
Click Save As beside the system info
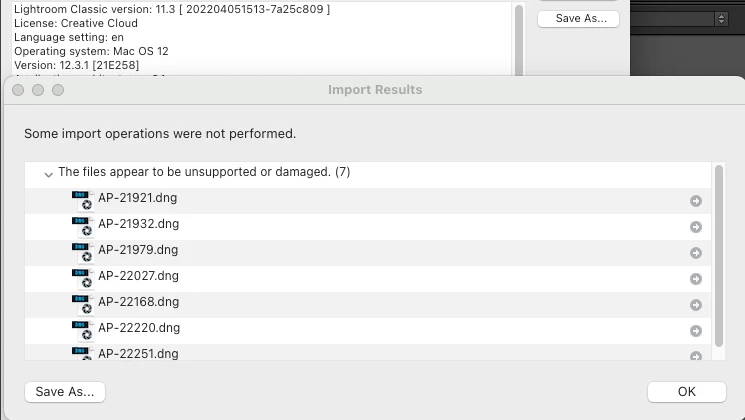point(578,19)
